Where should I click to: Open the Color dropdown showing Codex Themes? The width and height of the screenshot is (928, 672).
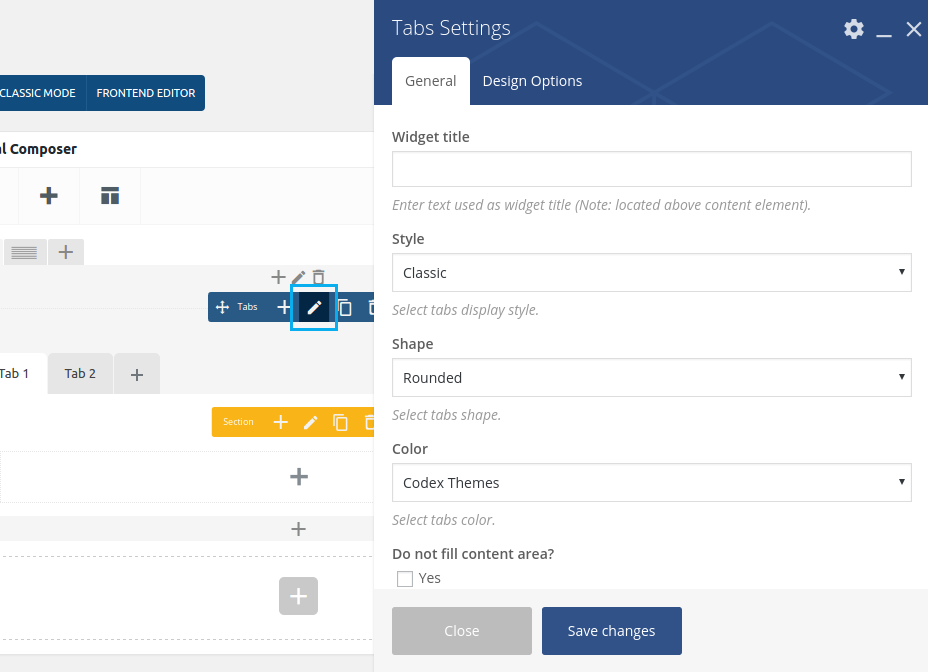click(x=651, y=482)
